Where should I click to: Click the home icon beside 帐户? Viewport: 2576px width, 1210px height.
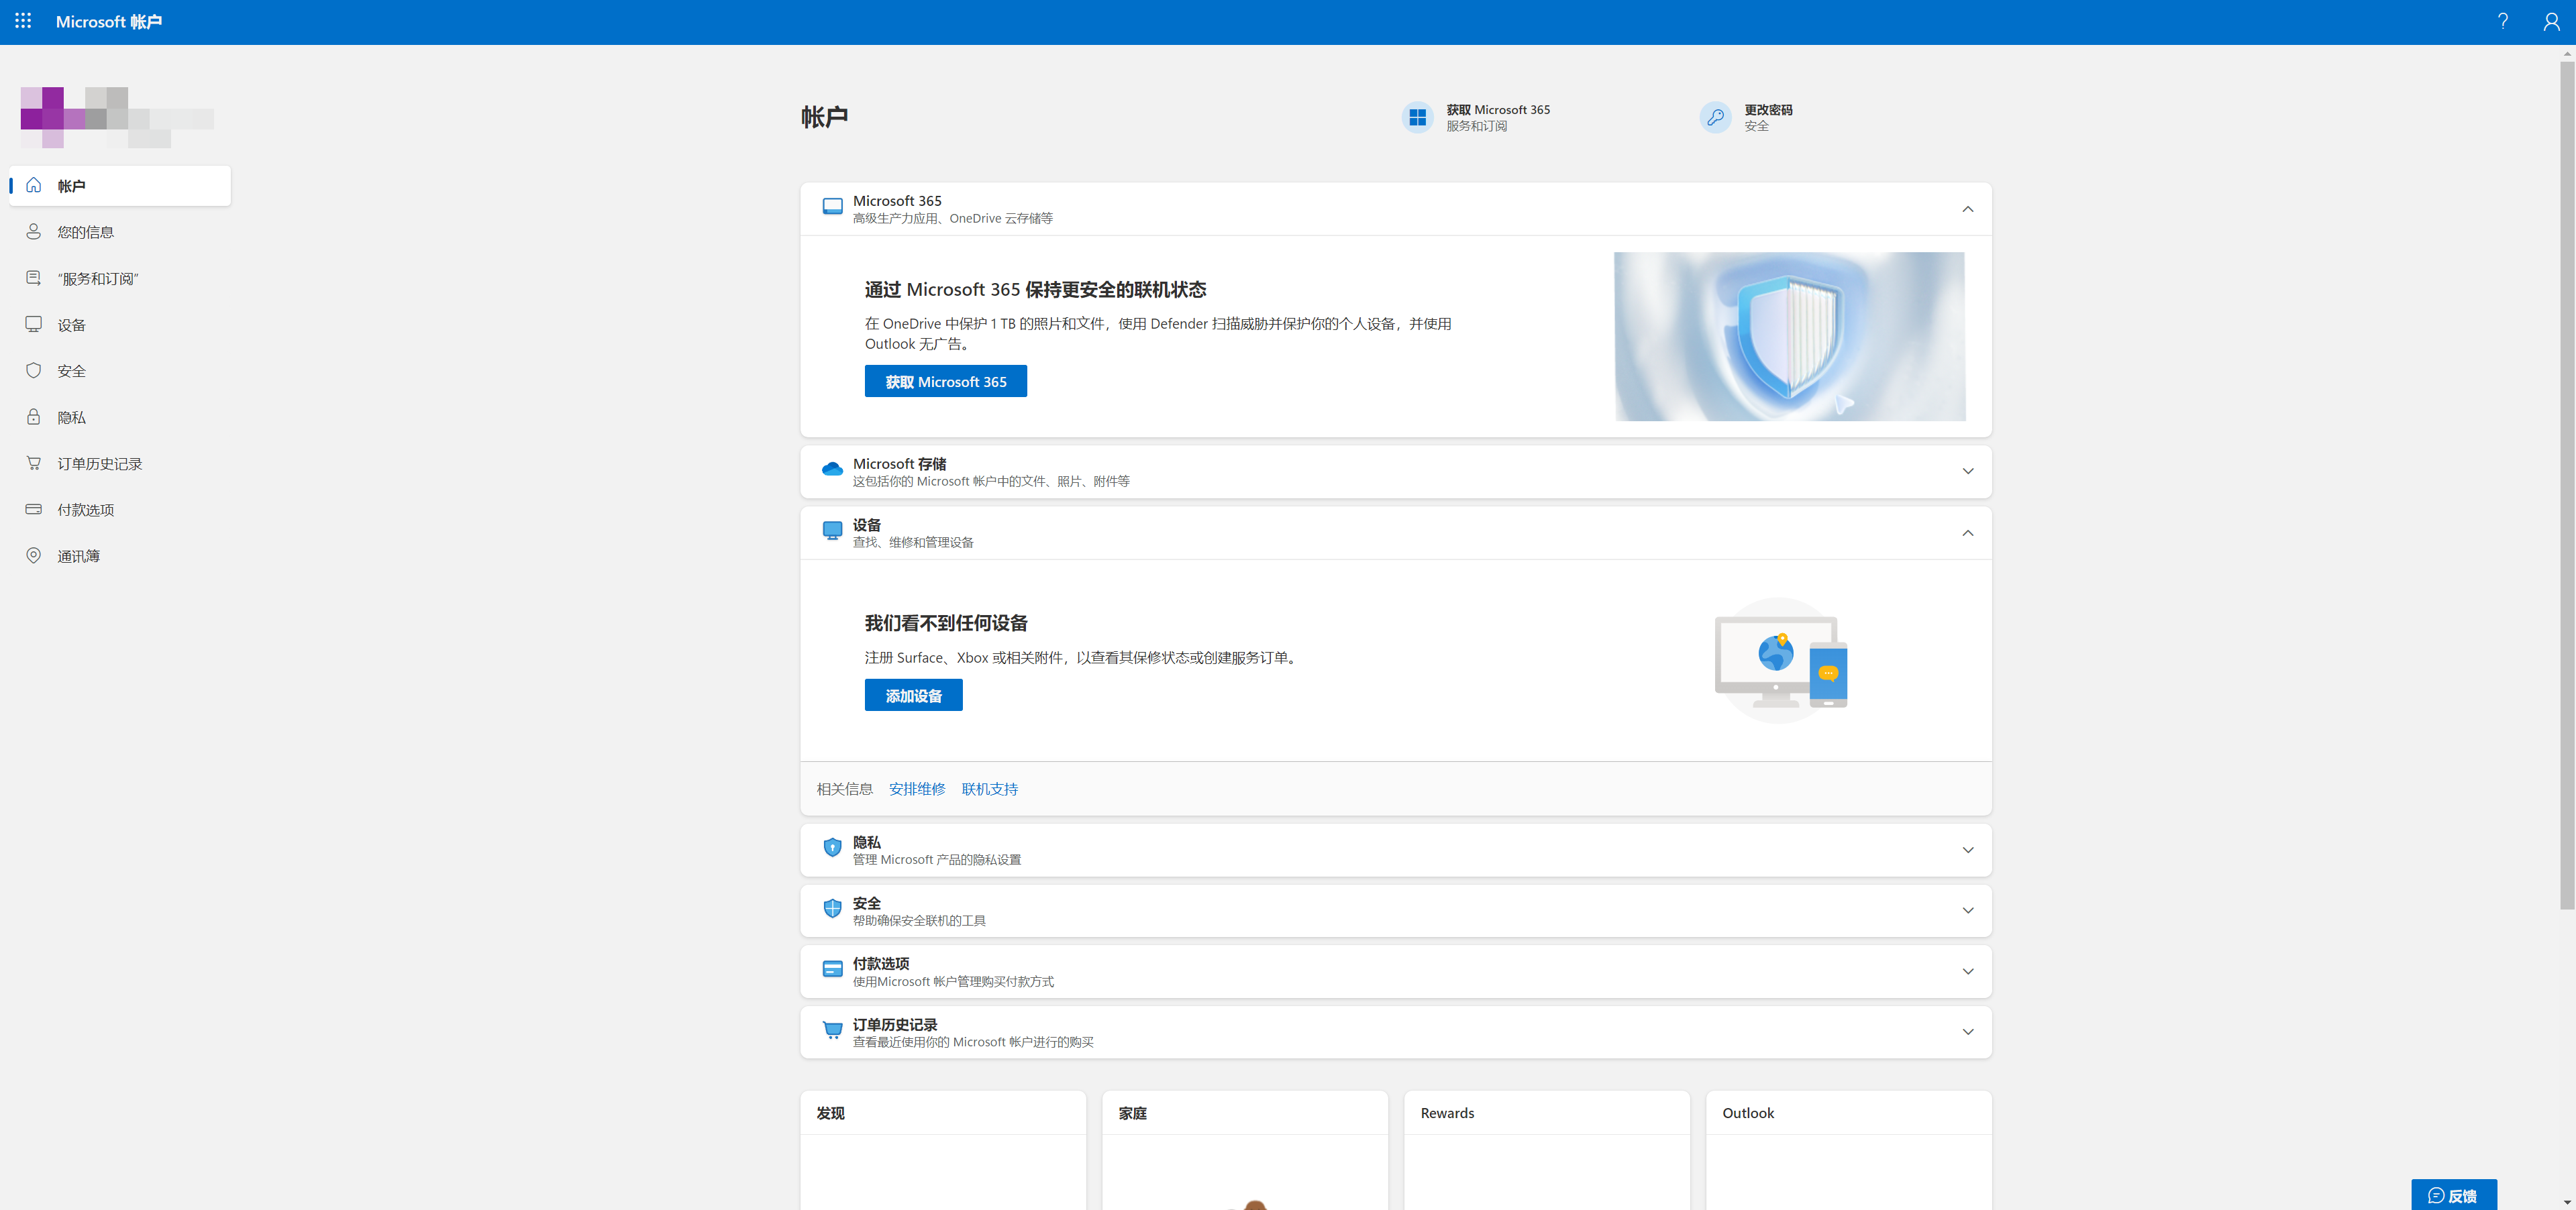click(x=34, y=185)
